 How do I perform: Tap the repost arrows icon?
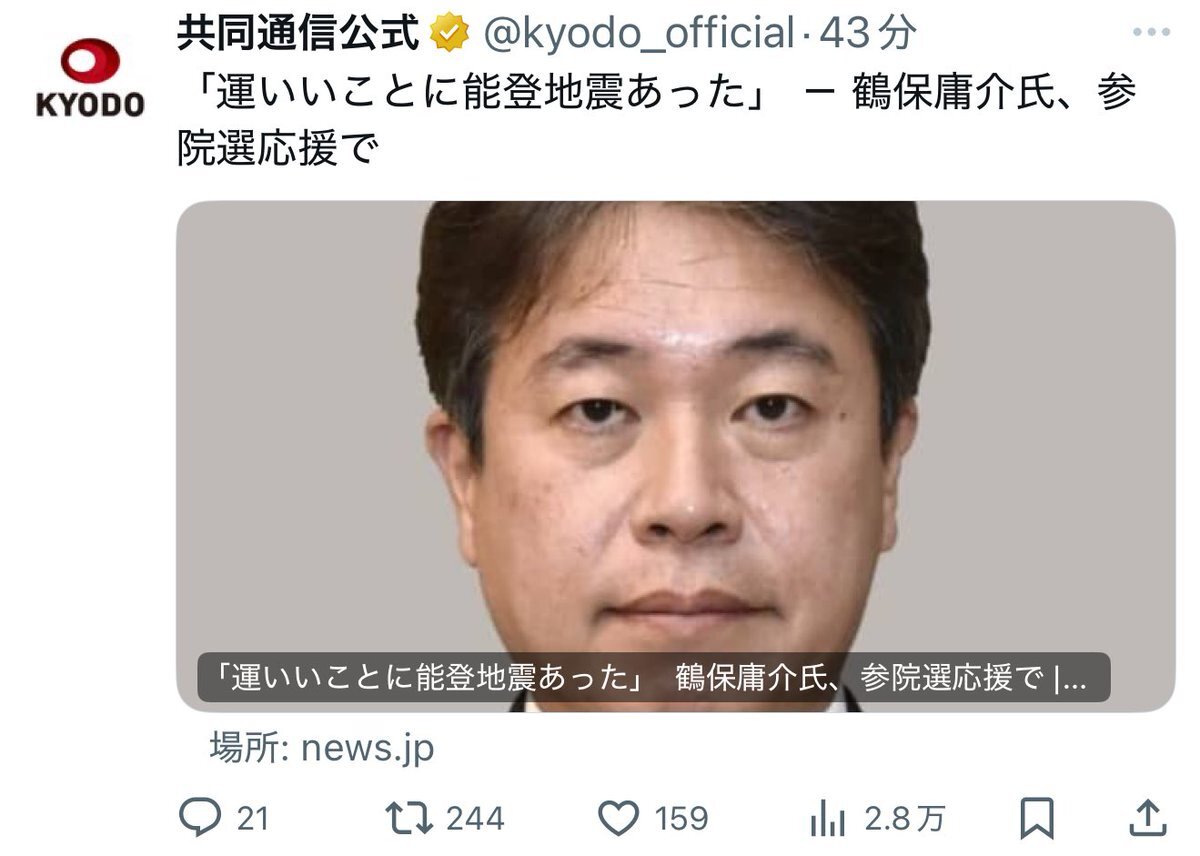410,819
